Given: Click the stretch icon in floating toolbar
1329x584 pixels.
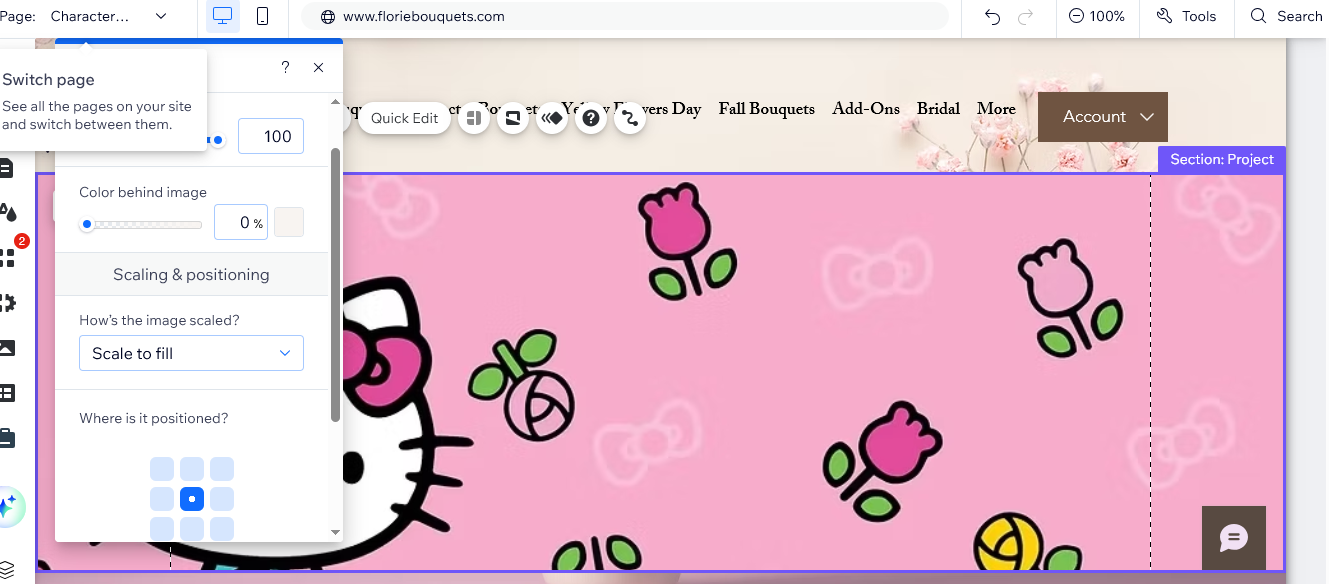Looking at the screenshot, I should 513,118.
